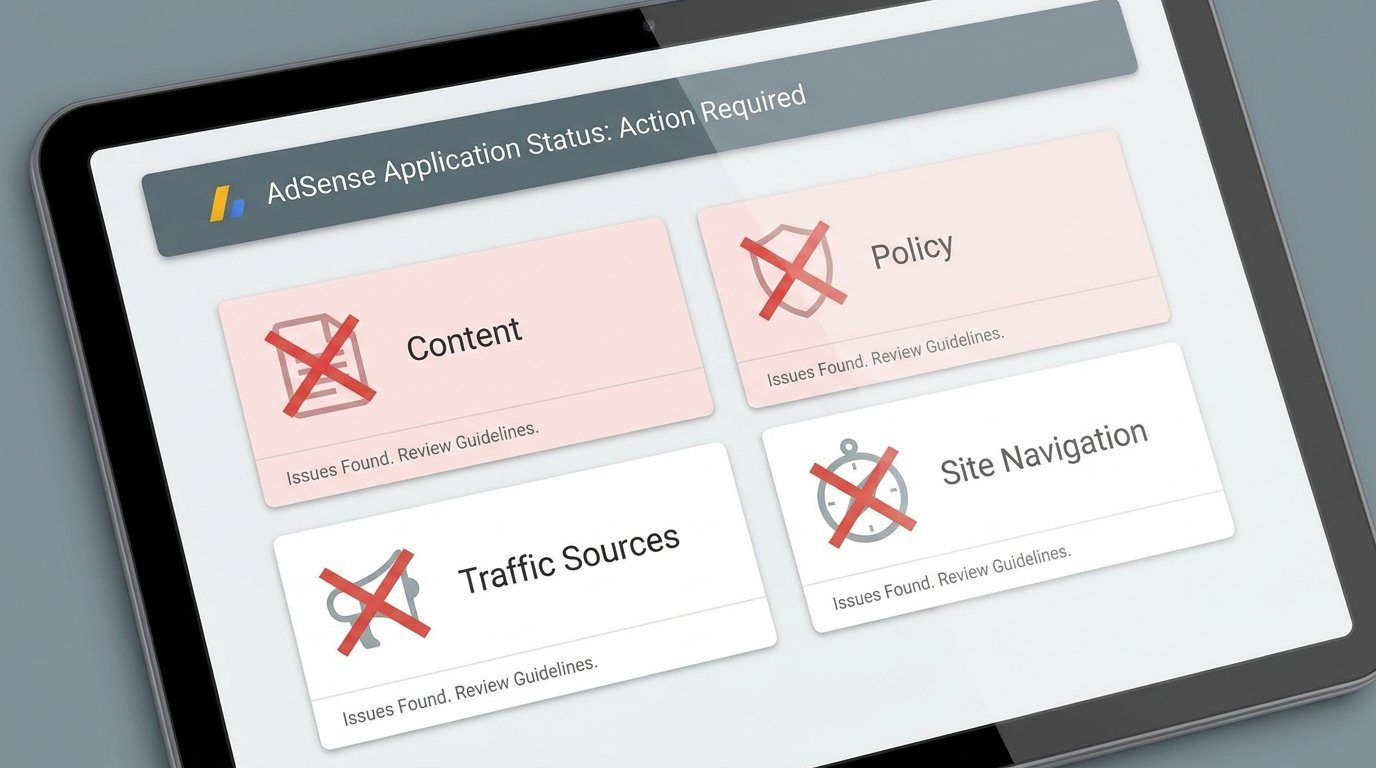Click the crossed-out shield icon on Policy card
The width and height of the screenshot is (1376, 768).
pyautogui.click(x=793, y=270)
